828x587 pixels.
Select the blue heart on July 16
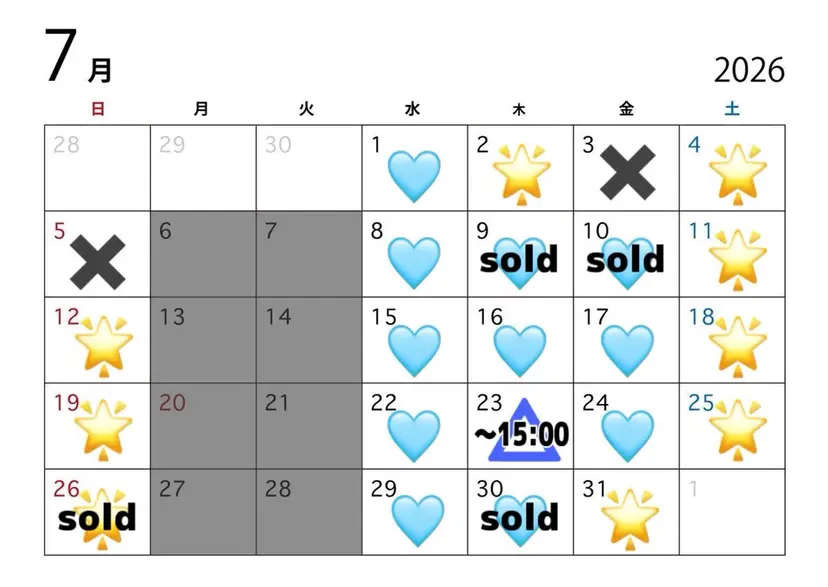tap(520, 351)
